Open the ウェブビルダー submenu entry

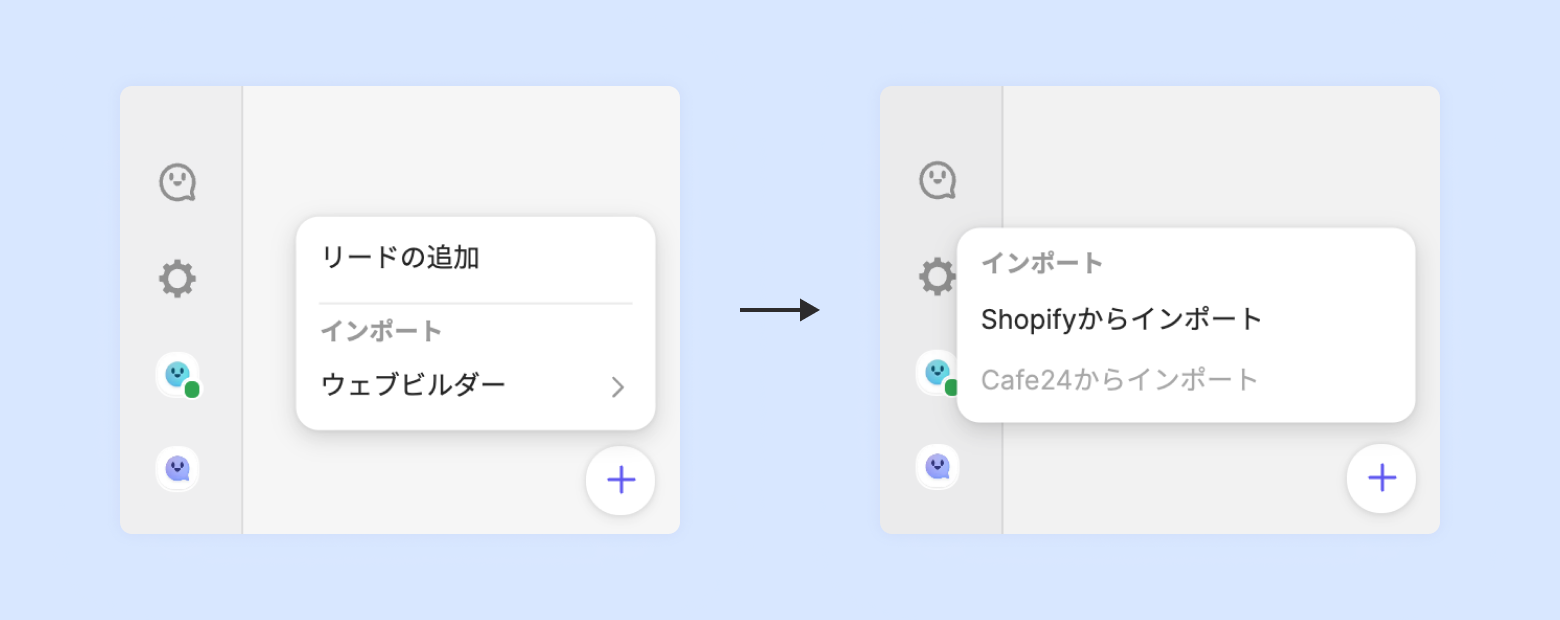(x=414, y=384)
